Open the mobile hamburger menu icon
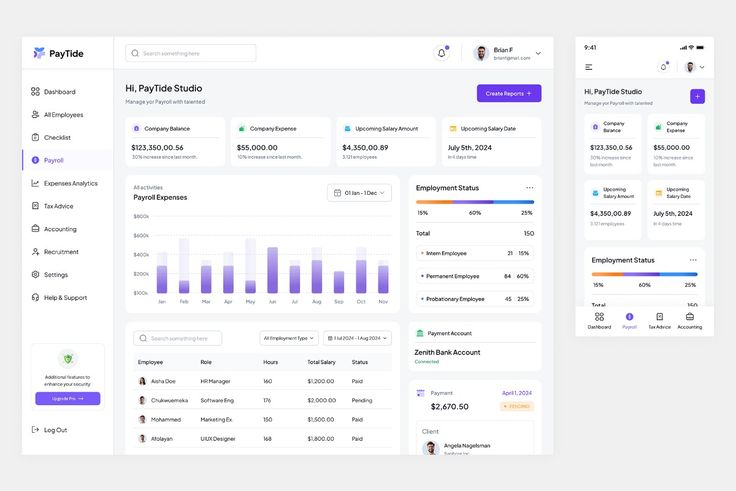Screen dimensions: 736x491 click(x=589, y=67)
